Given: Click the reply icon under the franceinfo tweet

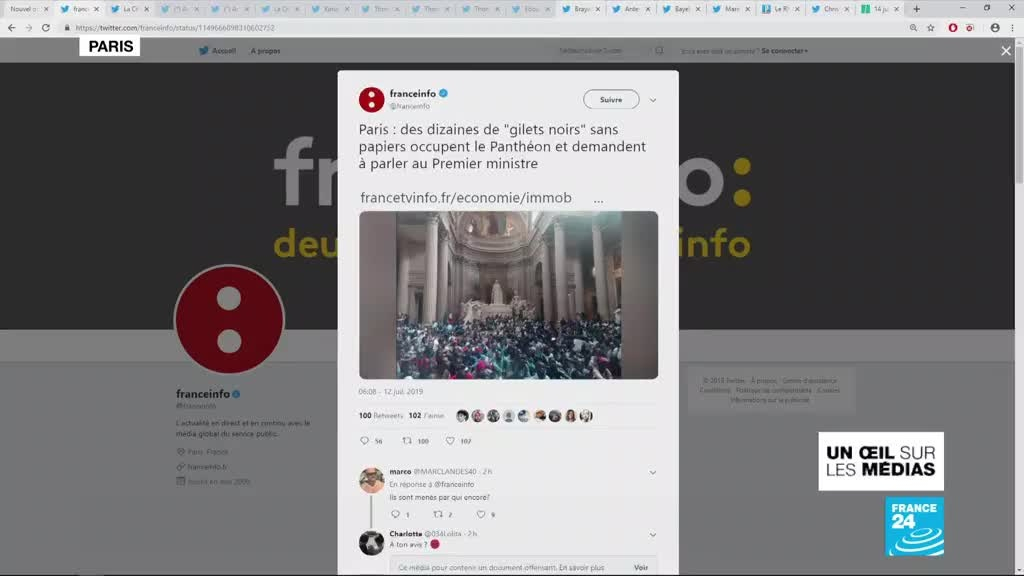Looking at the screenshot, I should 365,440.
